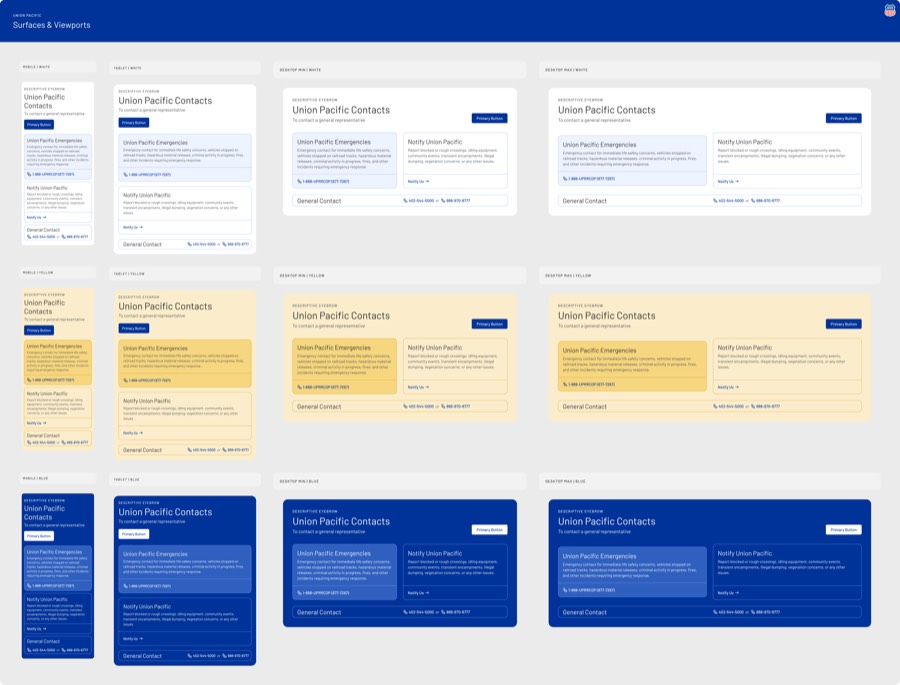Open Notify Us link in Desktop Min Blue frame
Screen dimensions: 900x685
pyautogui.click(x=418, y=593)
